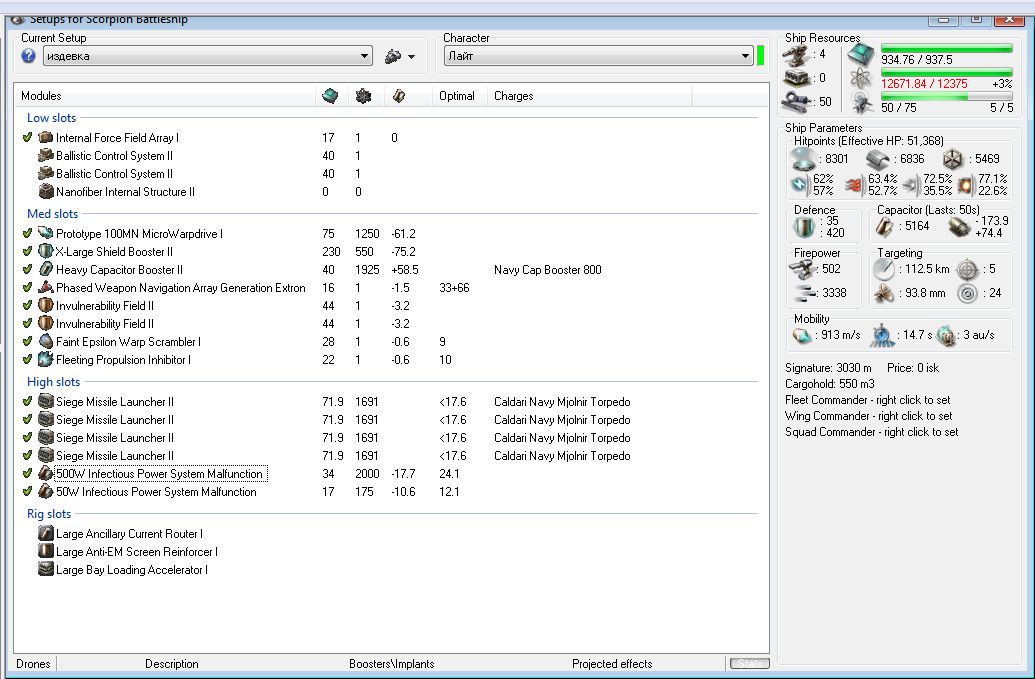
Task: Click the CPU column header icon
Action: (x=330, y=96)
